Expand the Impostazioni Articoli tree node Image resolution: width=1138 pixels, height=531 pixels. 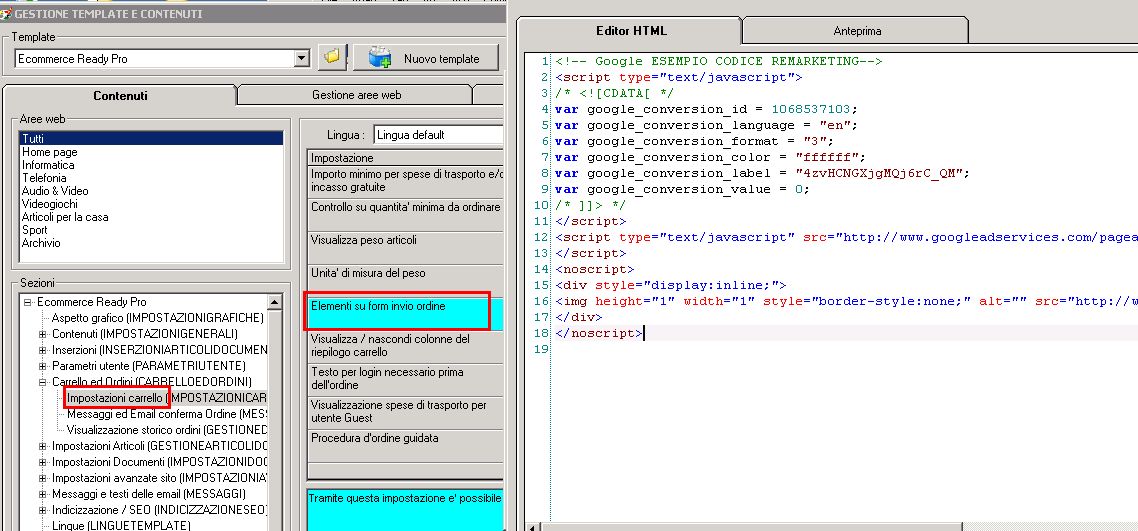[43, 446]
